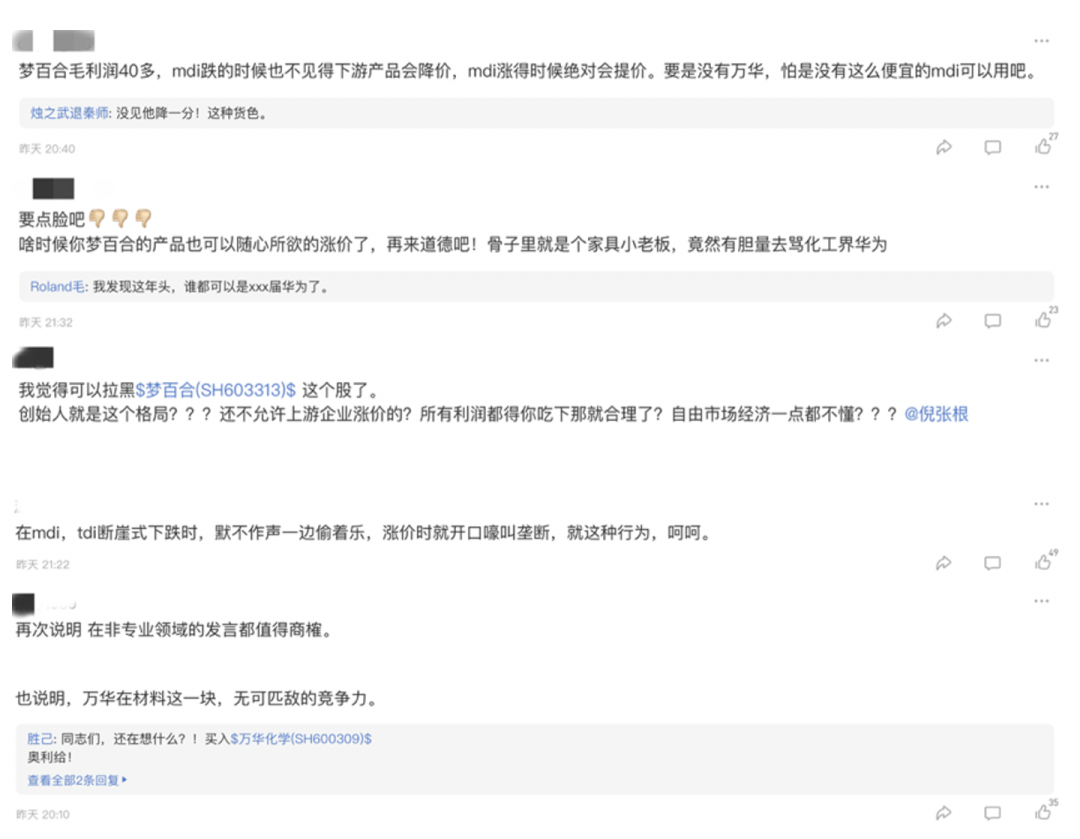Viewport: 1080px width, 839px height.
Task: Share the post timestamped 昨天 20:40
Action: 944,147
